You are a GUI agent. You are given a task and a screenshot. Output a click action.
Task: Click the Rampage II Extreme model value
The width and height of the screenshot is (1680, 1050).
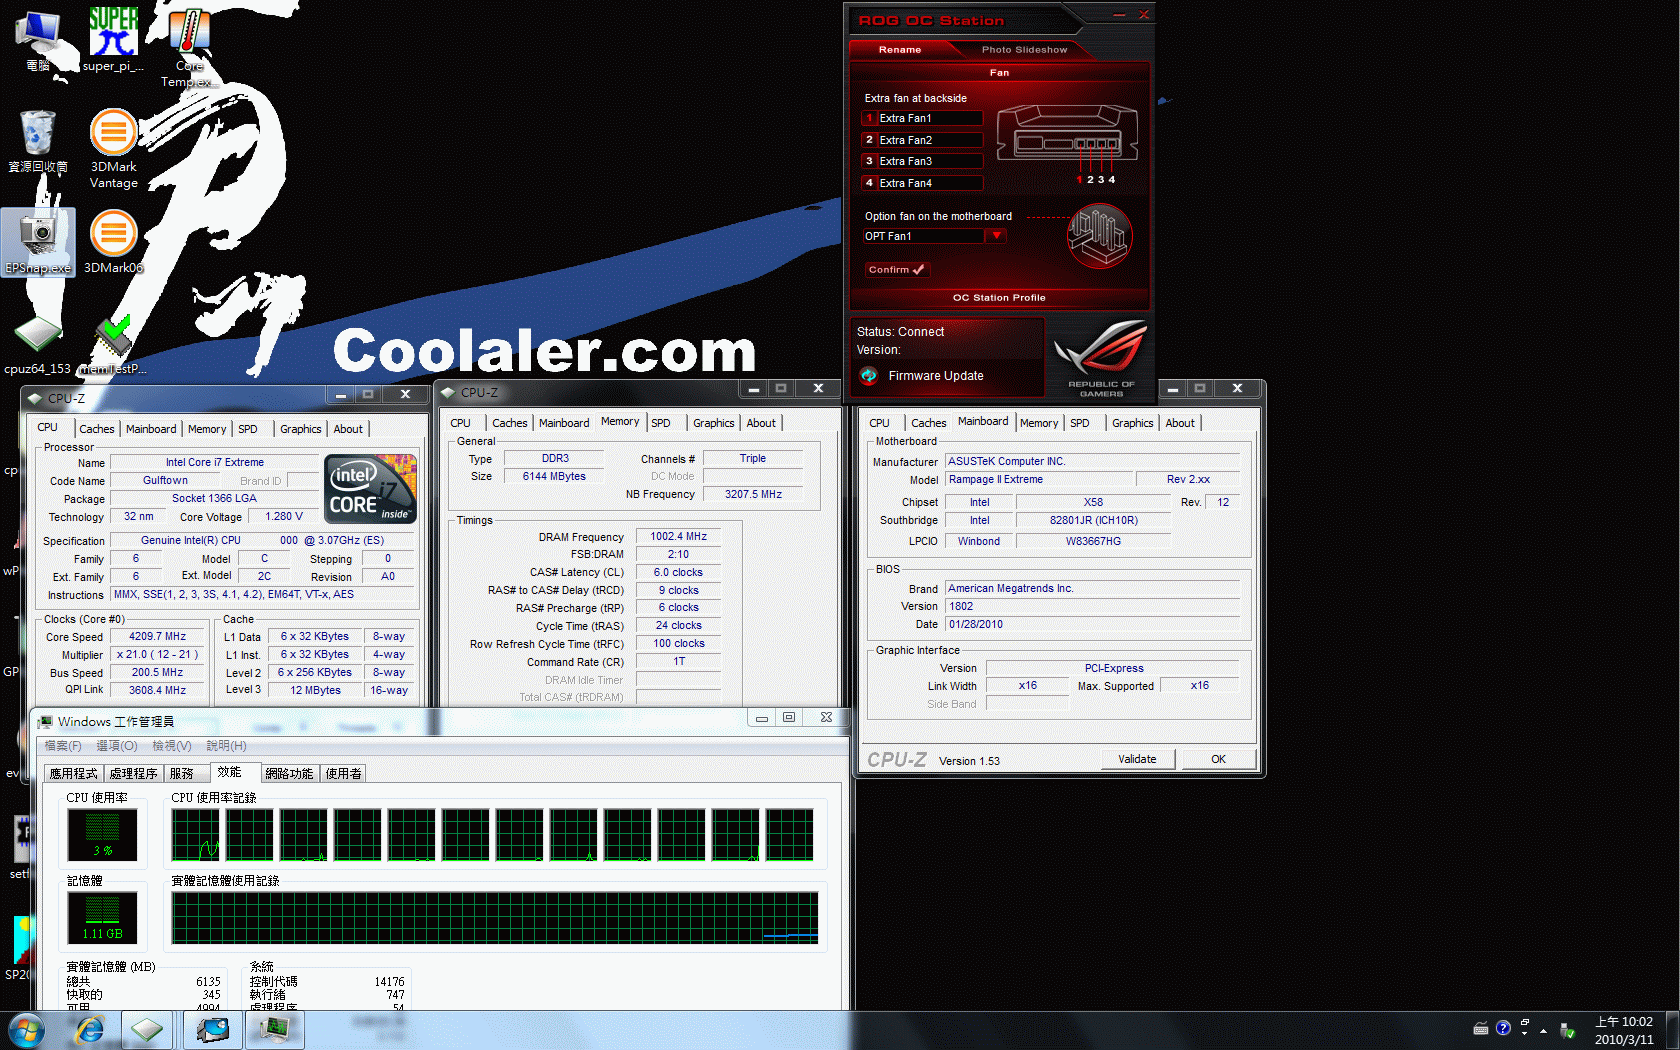point(1039,479)
